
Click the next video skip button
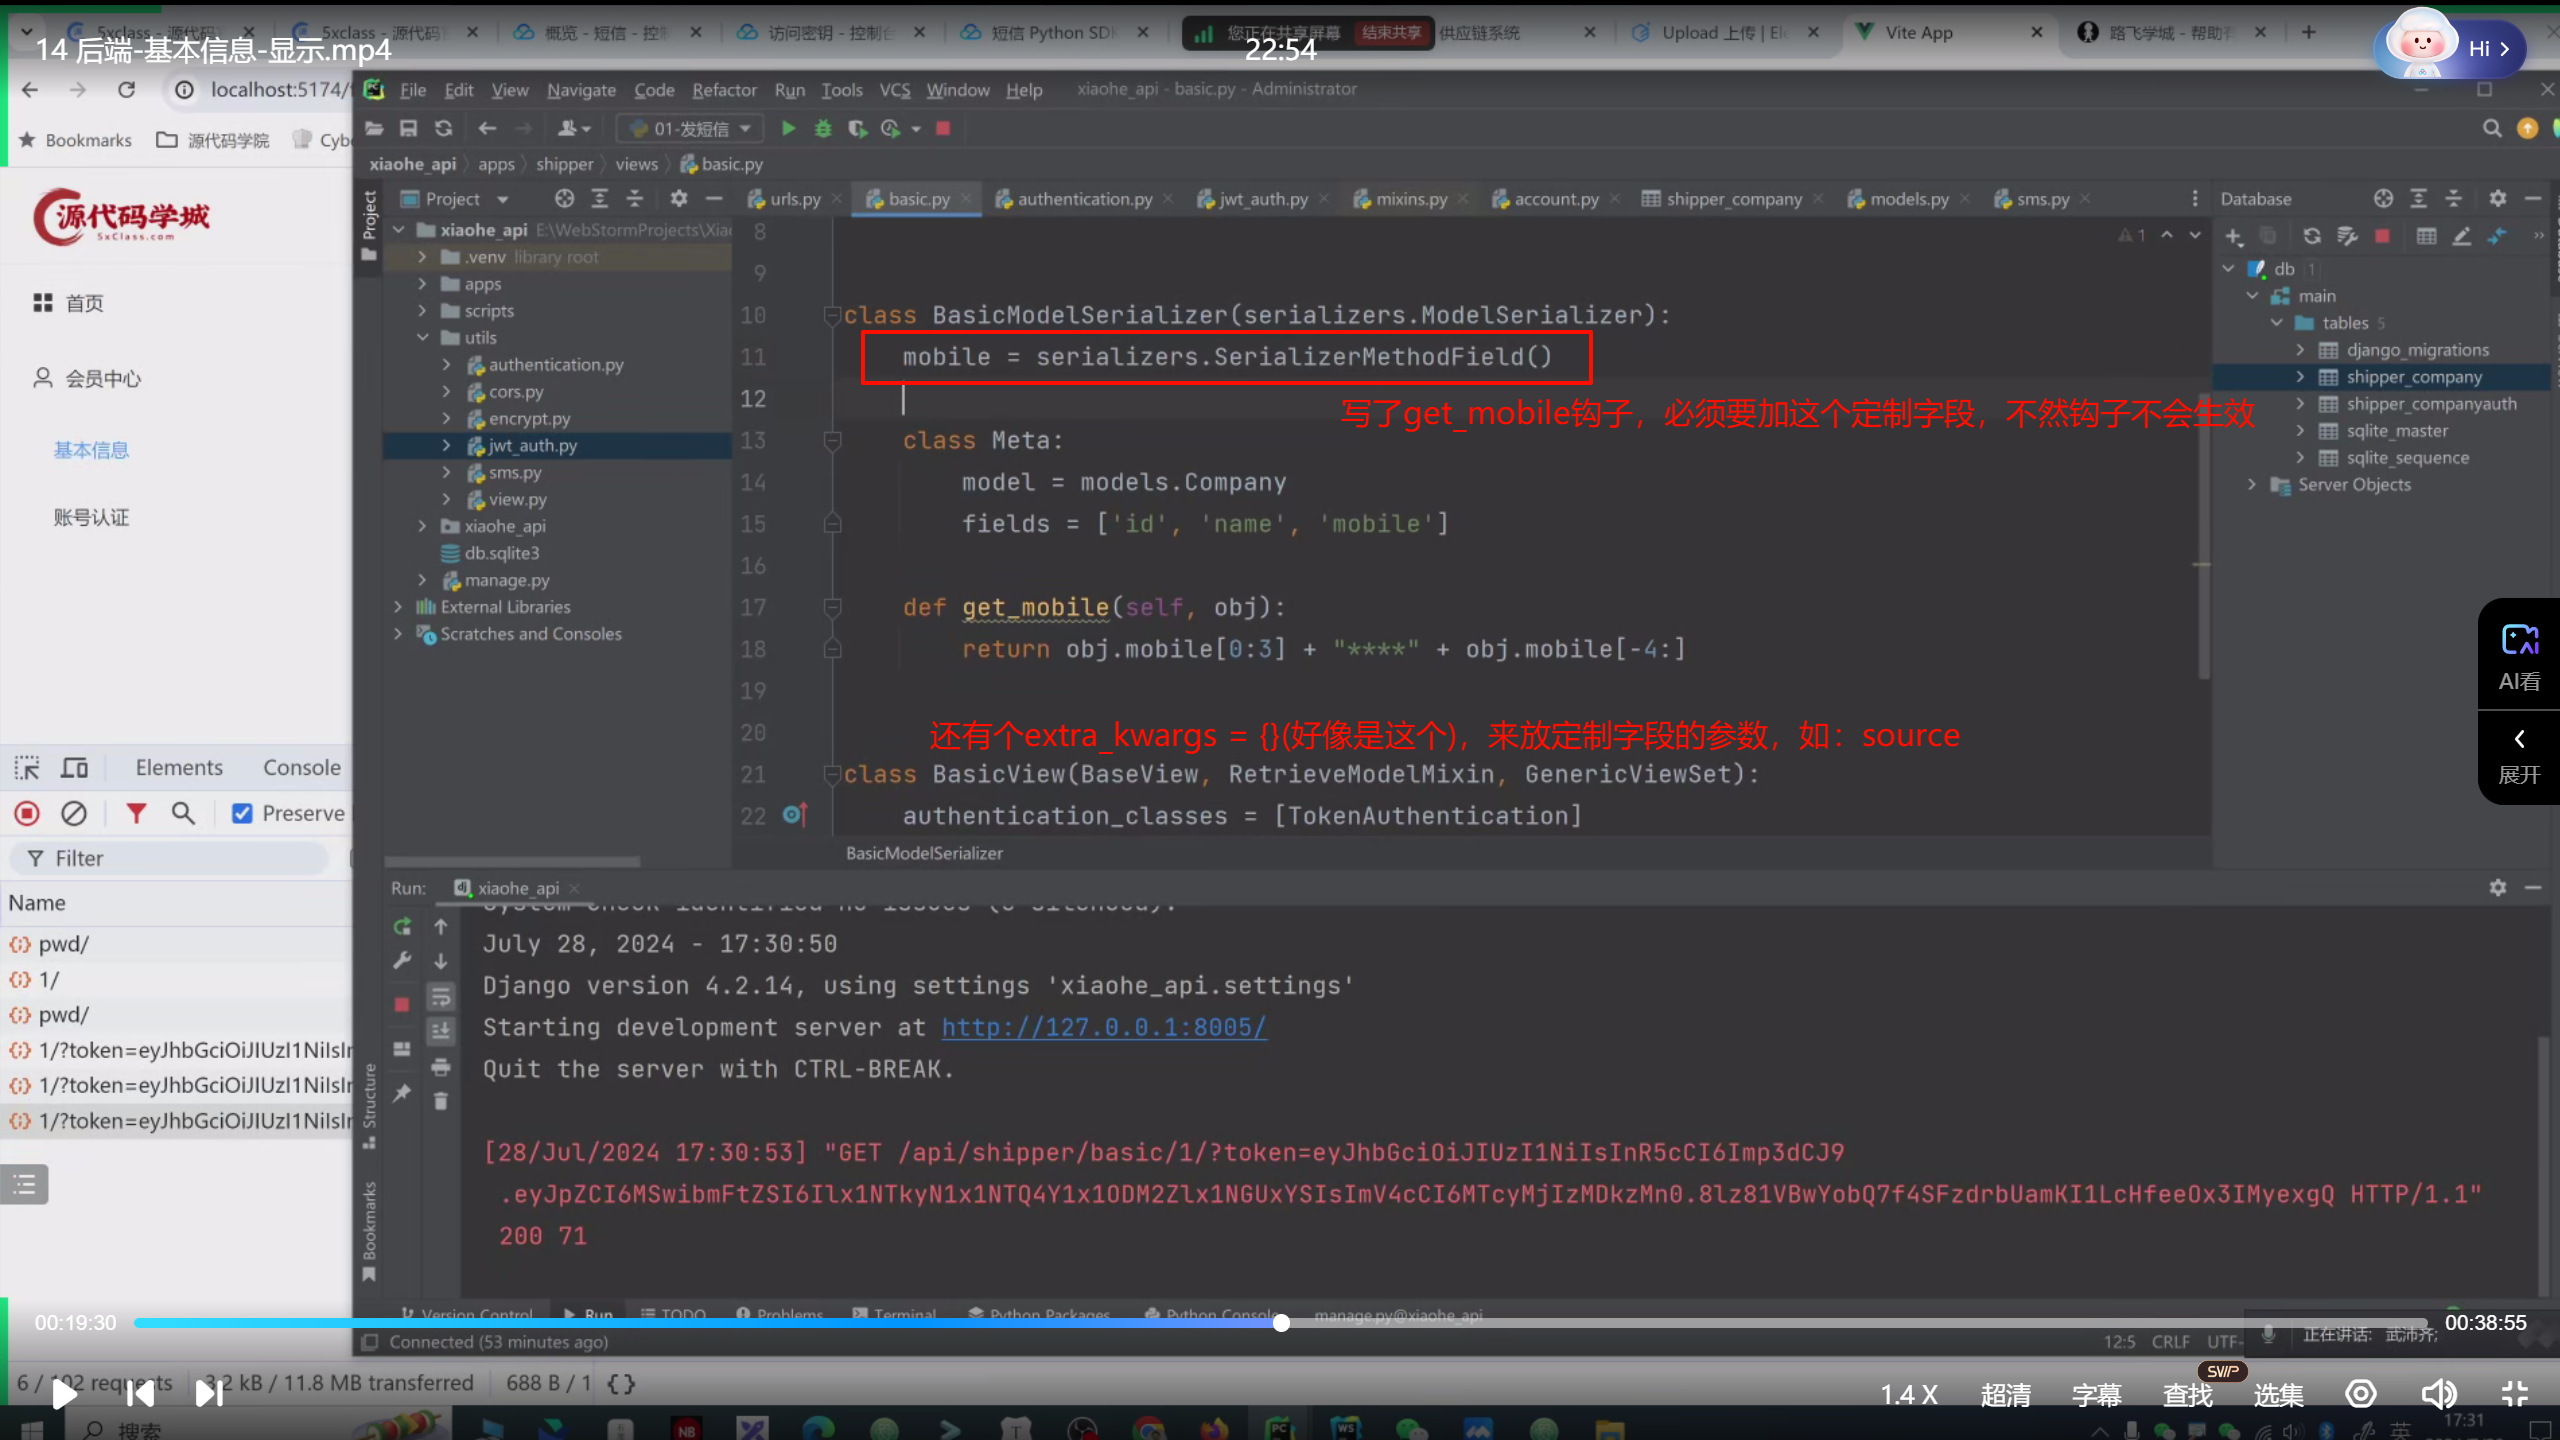(x=209, y=1393)
